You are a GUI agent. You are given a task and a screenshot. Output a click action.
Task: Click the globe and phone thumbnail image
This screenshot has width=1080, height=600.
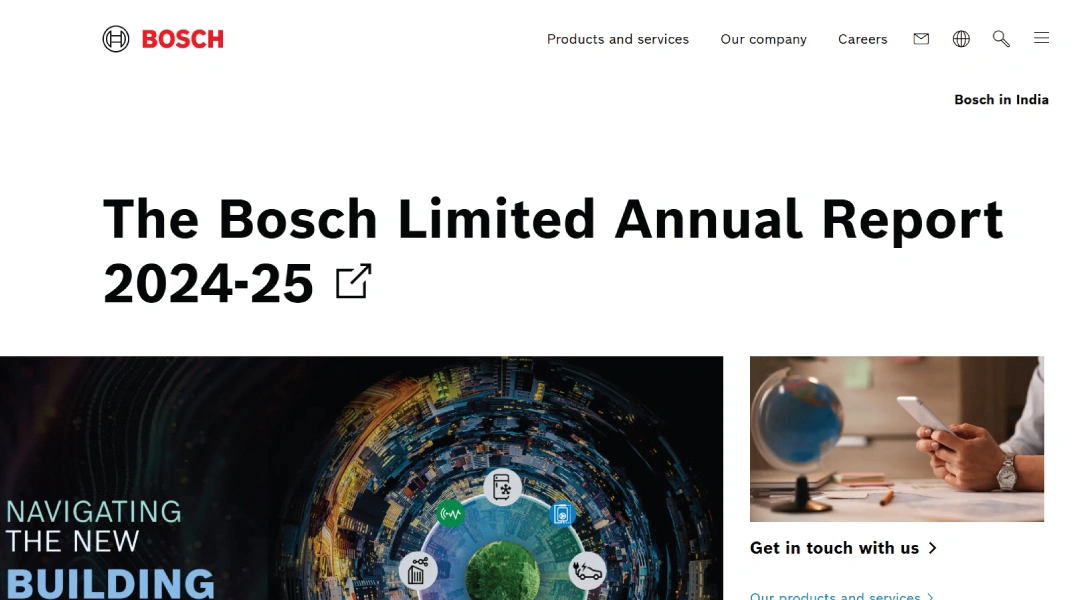[896, 439]
